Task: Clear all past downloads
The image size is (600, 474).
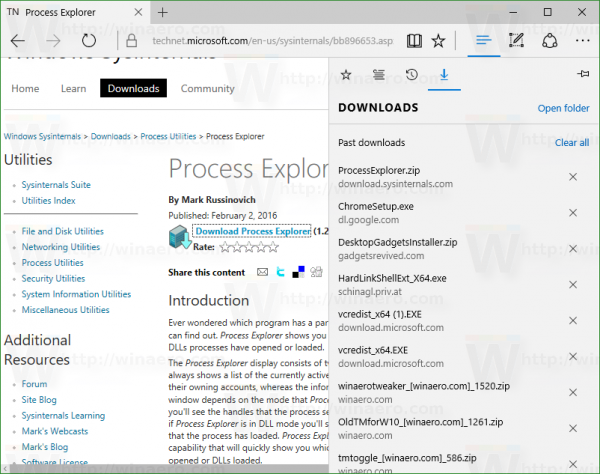Action: pos(572,143)
